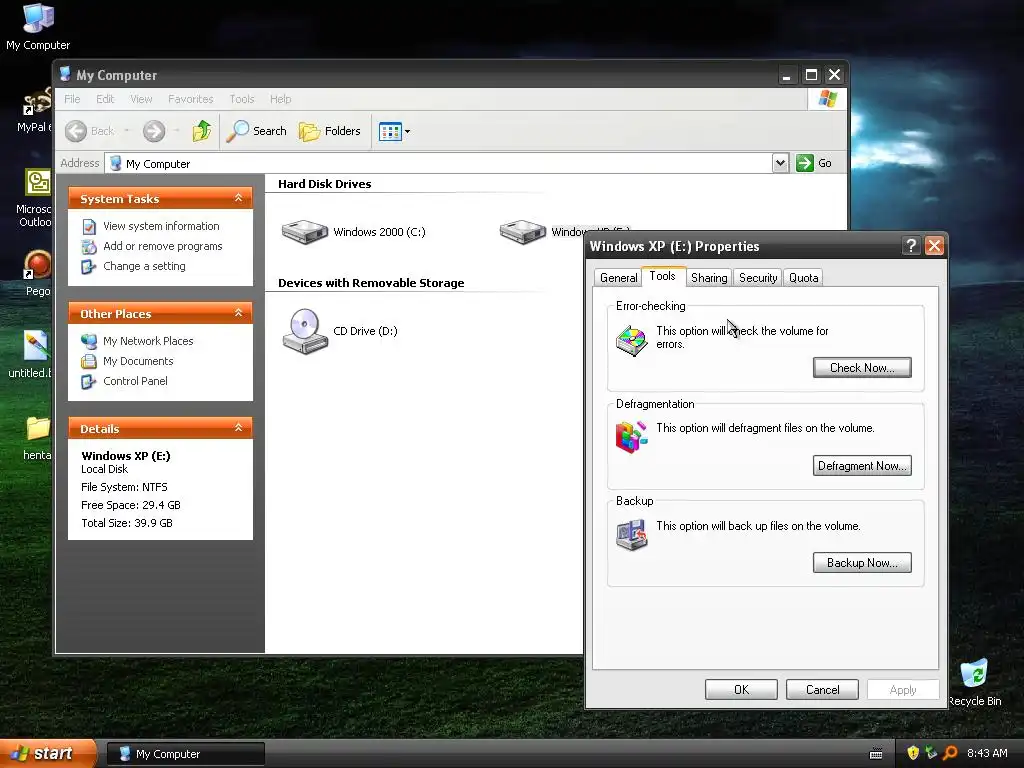1024x768 pixels.
Task: Click the Forward arrow icon in toolbar
Action: [x=154, y=131]
